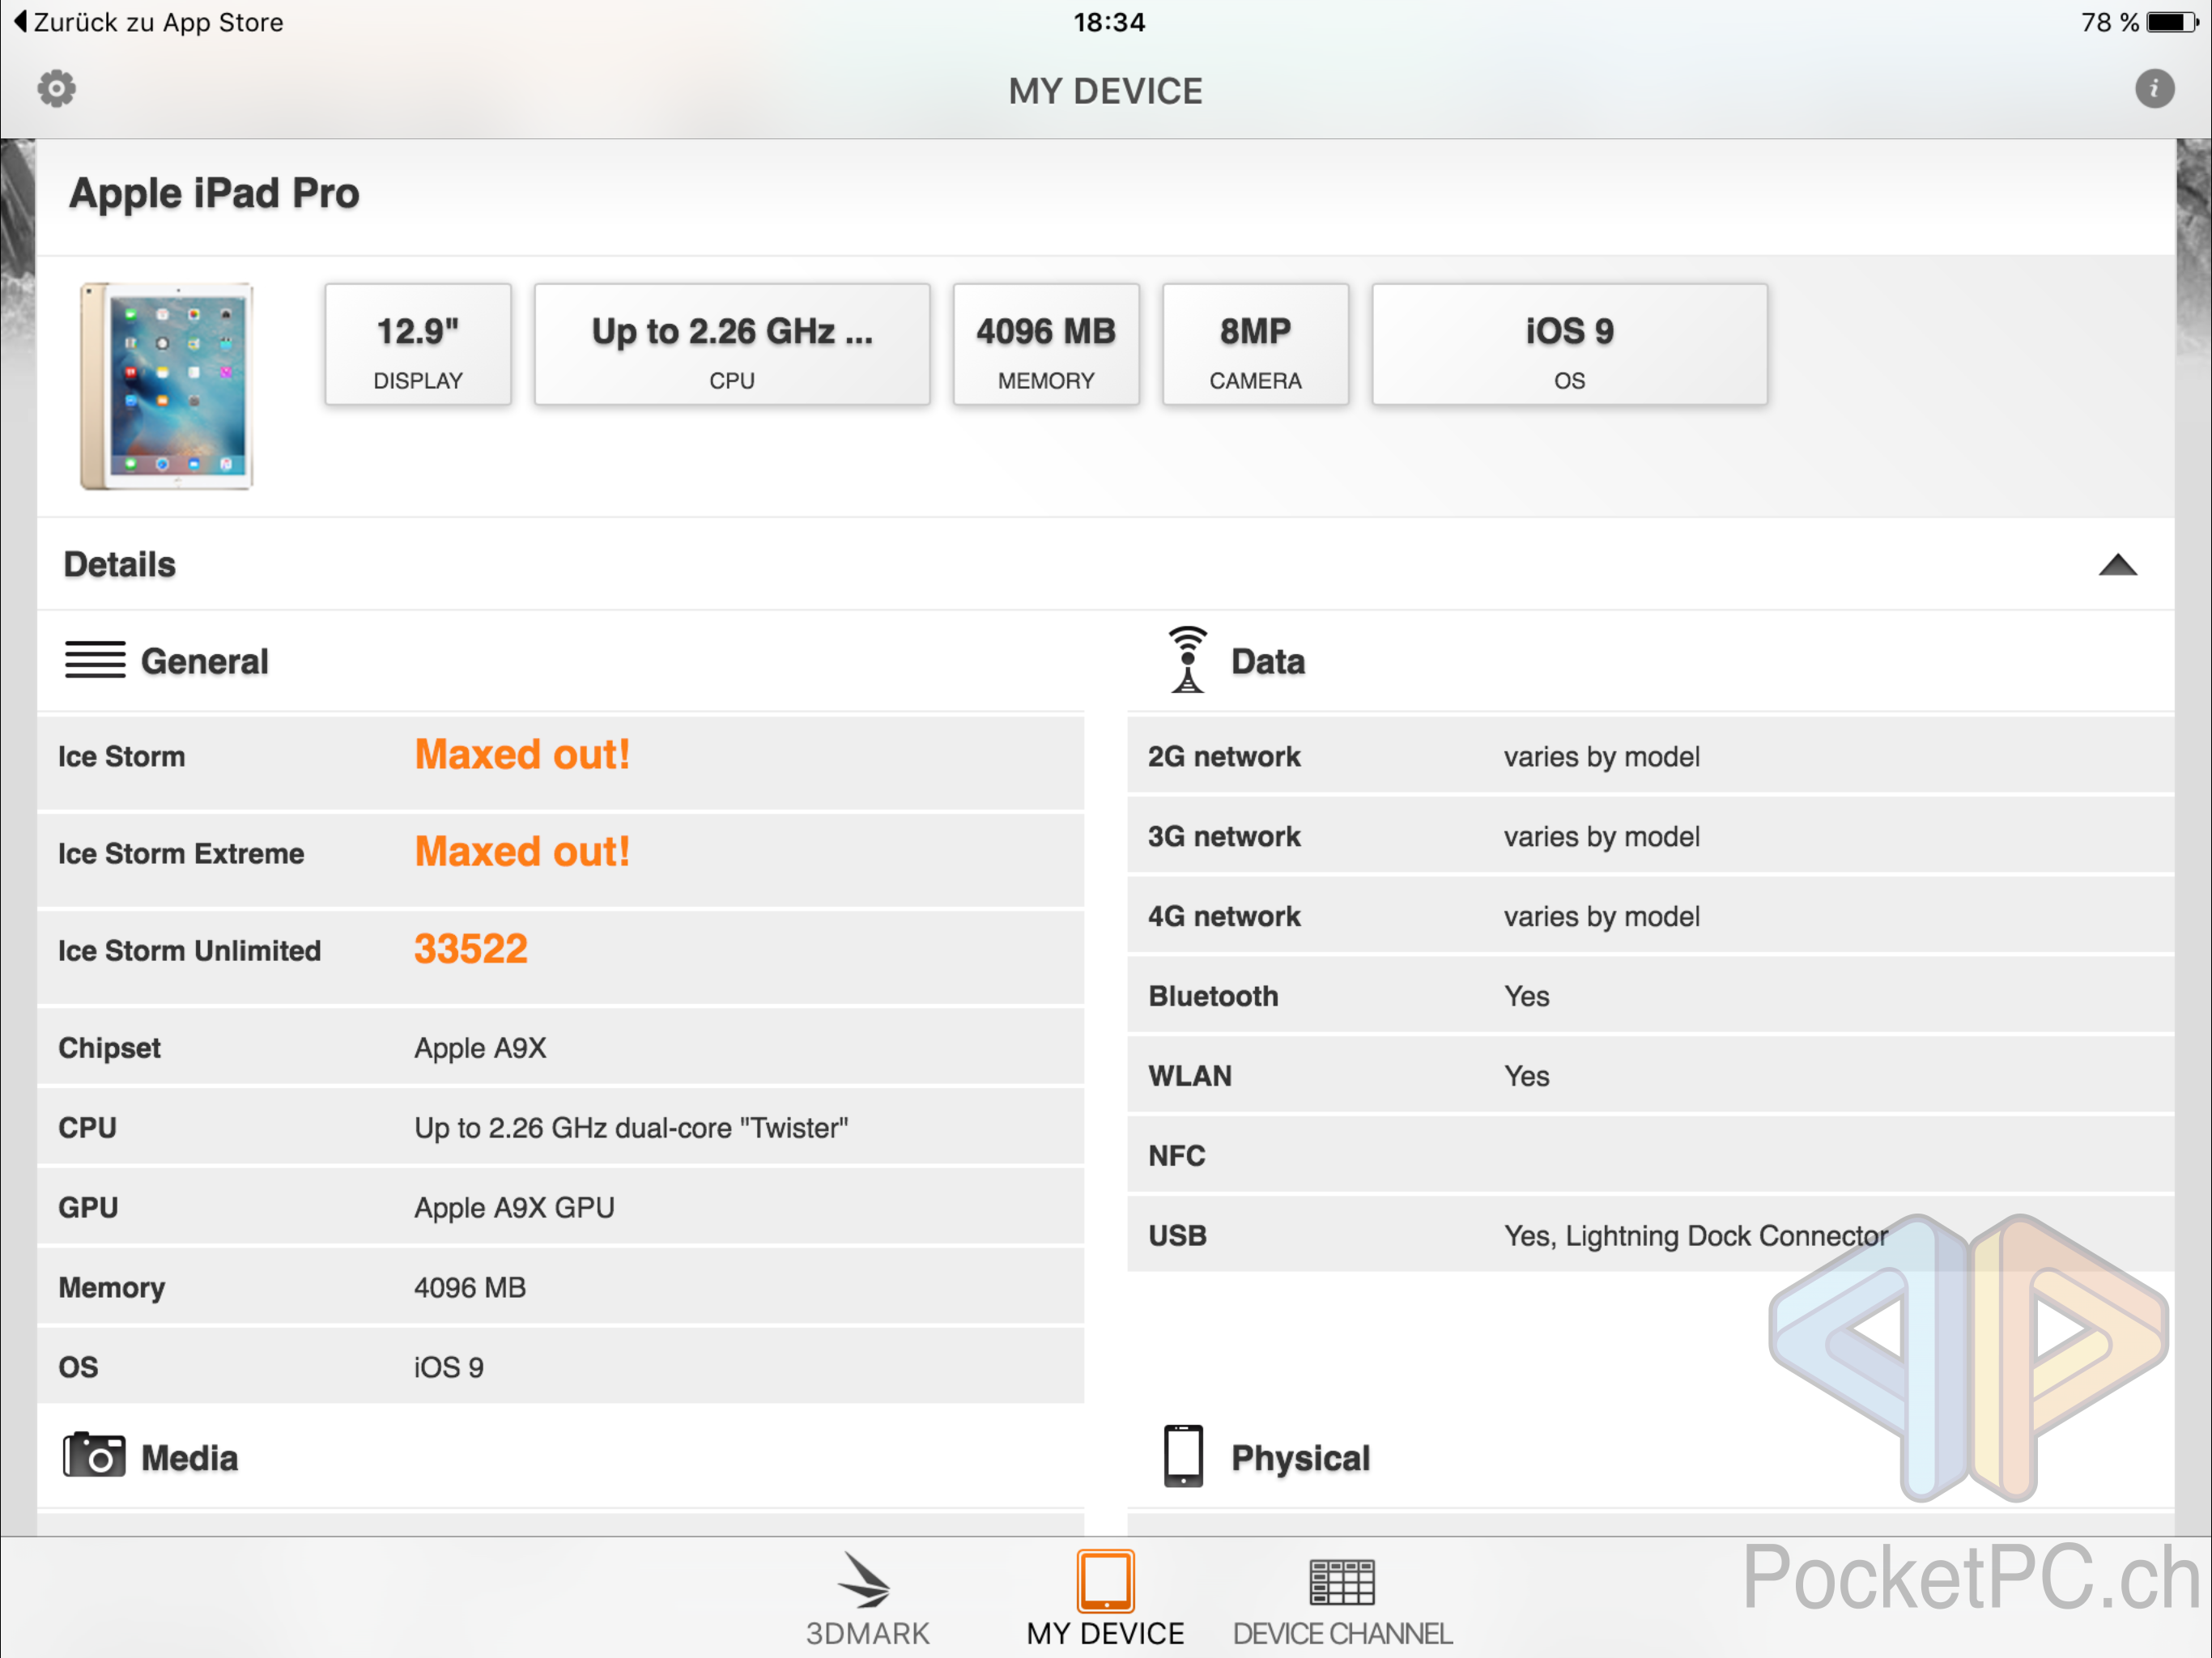Select the 8MP Camera tile
Image resolution: width=2212 pixels, height=1658 pixels.
(x=1255, y=345)
